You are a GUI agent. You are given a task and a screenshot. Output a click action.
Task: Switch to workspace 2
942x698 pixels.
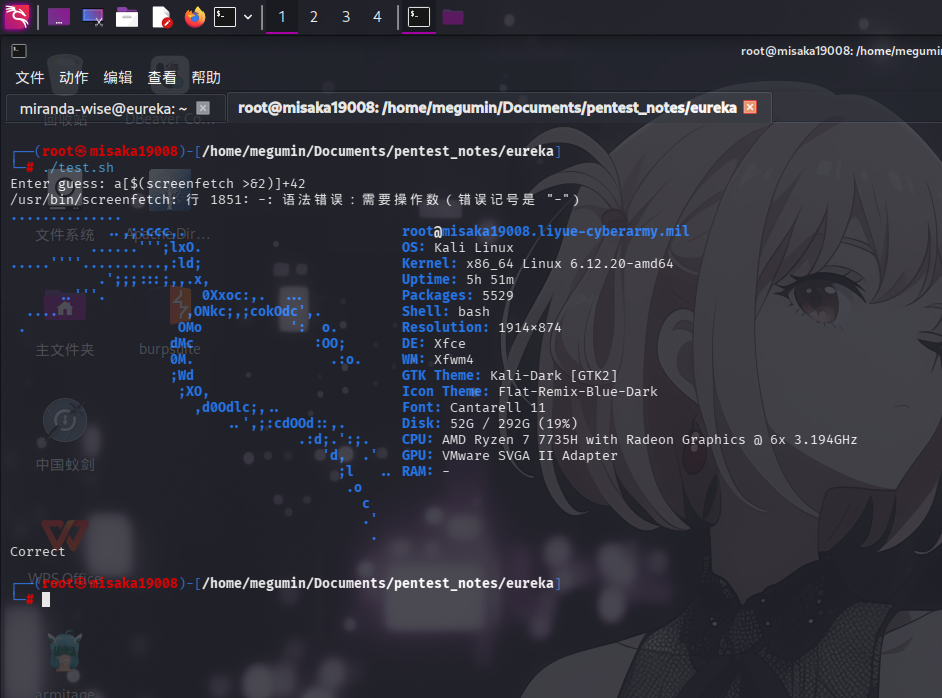tap(314, 17)
